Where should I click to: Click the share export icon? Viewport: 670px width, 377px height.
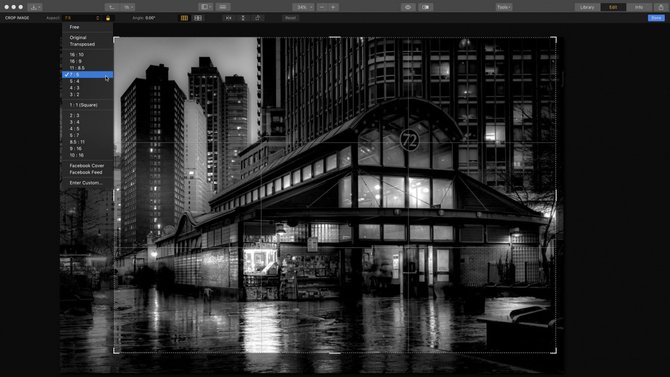click(661, 7)
